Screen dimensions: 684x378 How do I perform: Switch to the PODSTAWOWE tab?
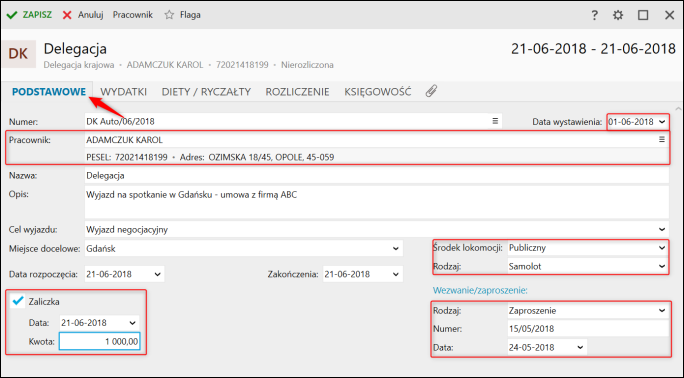[x=49, y=92]
